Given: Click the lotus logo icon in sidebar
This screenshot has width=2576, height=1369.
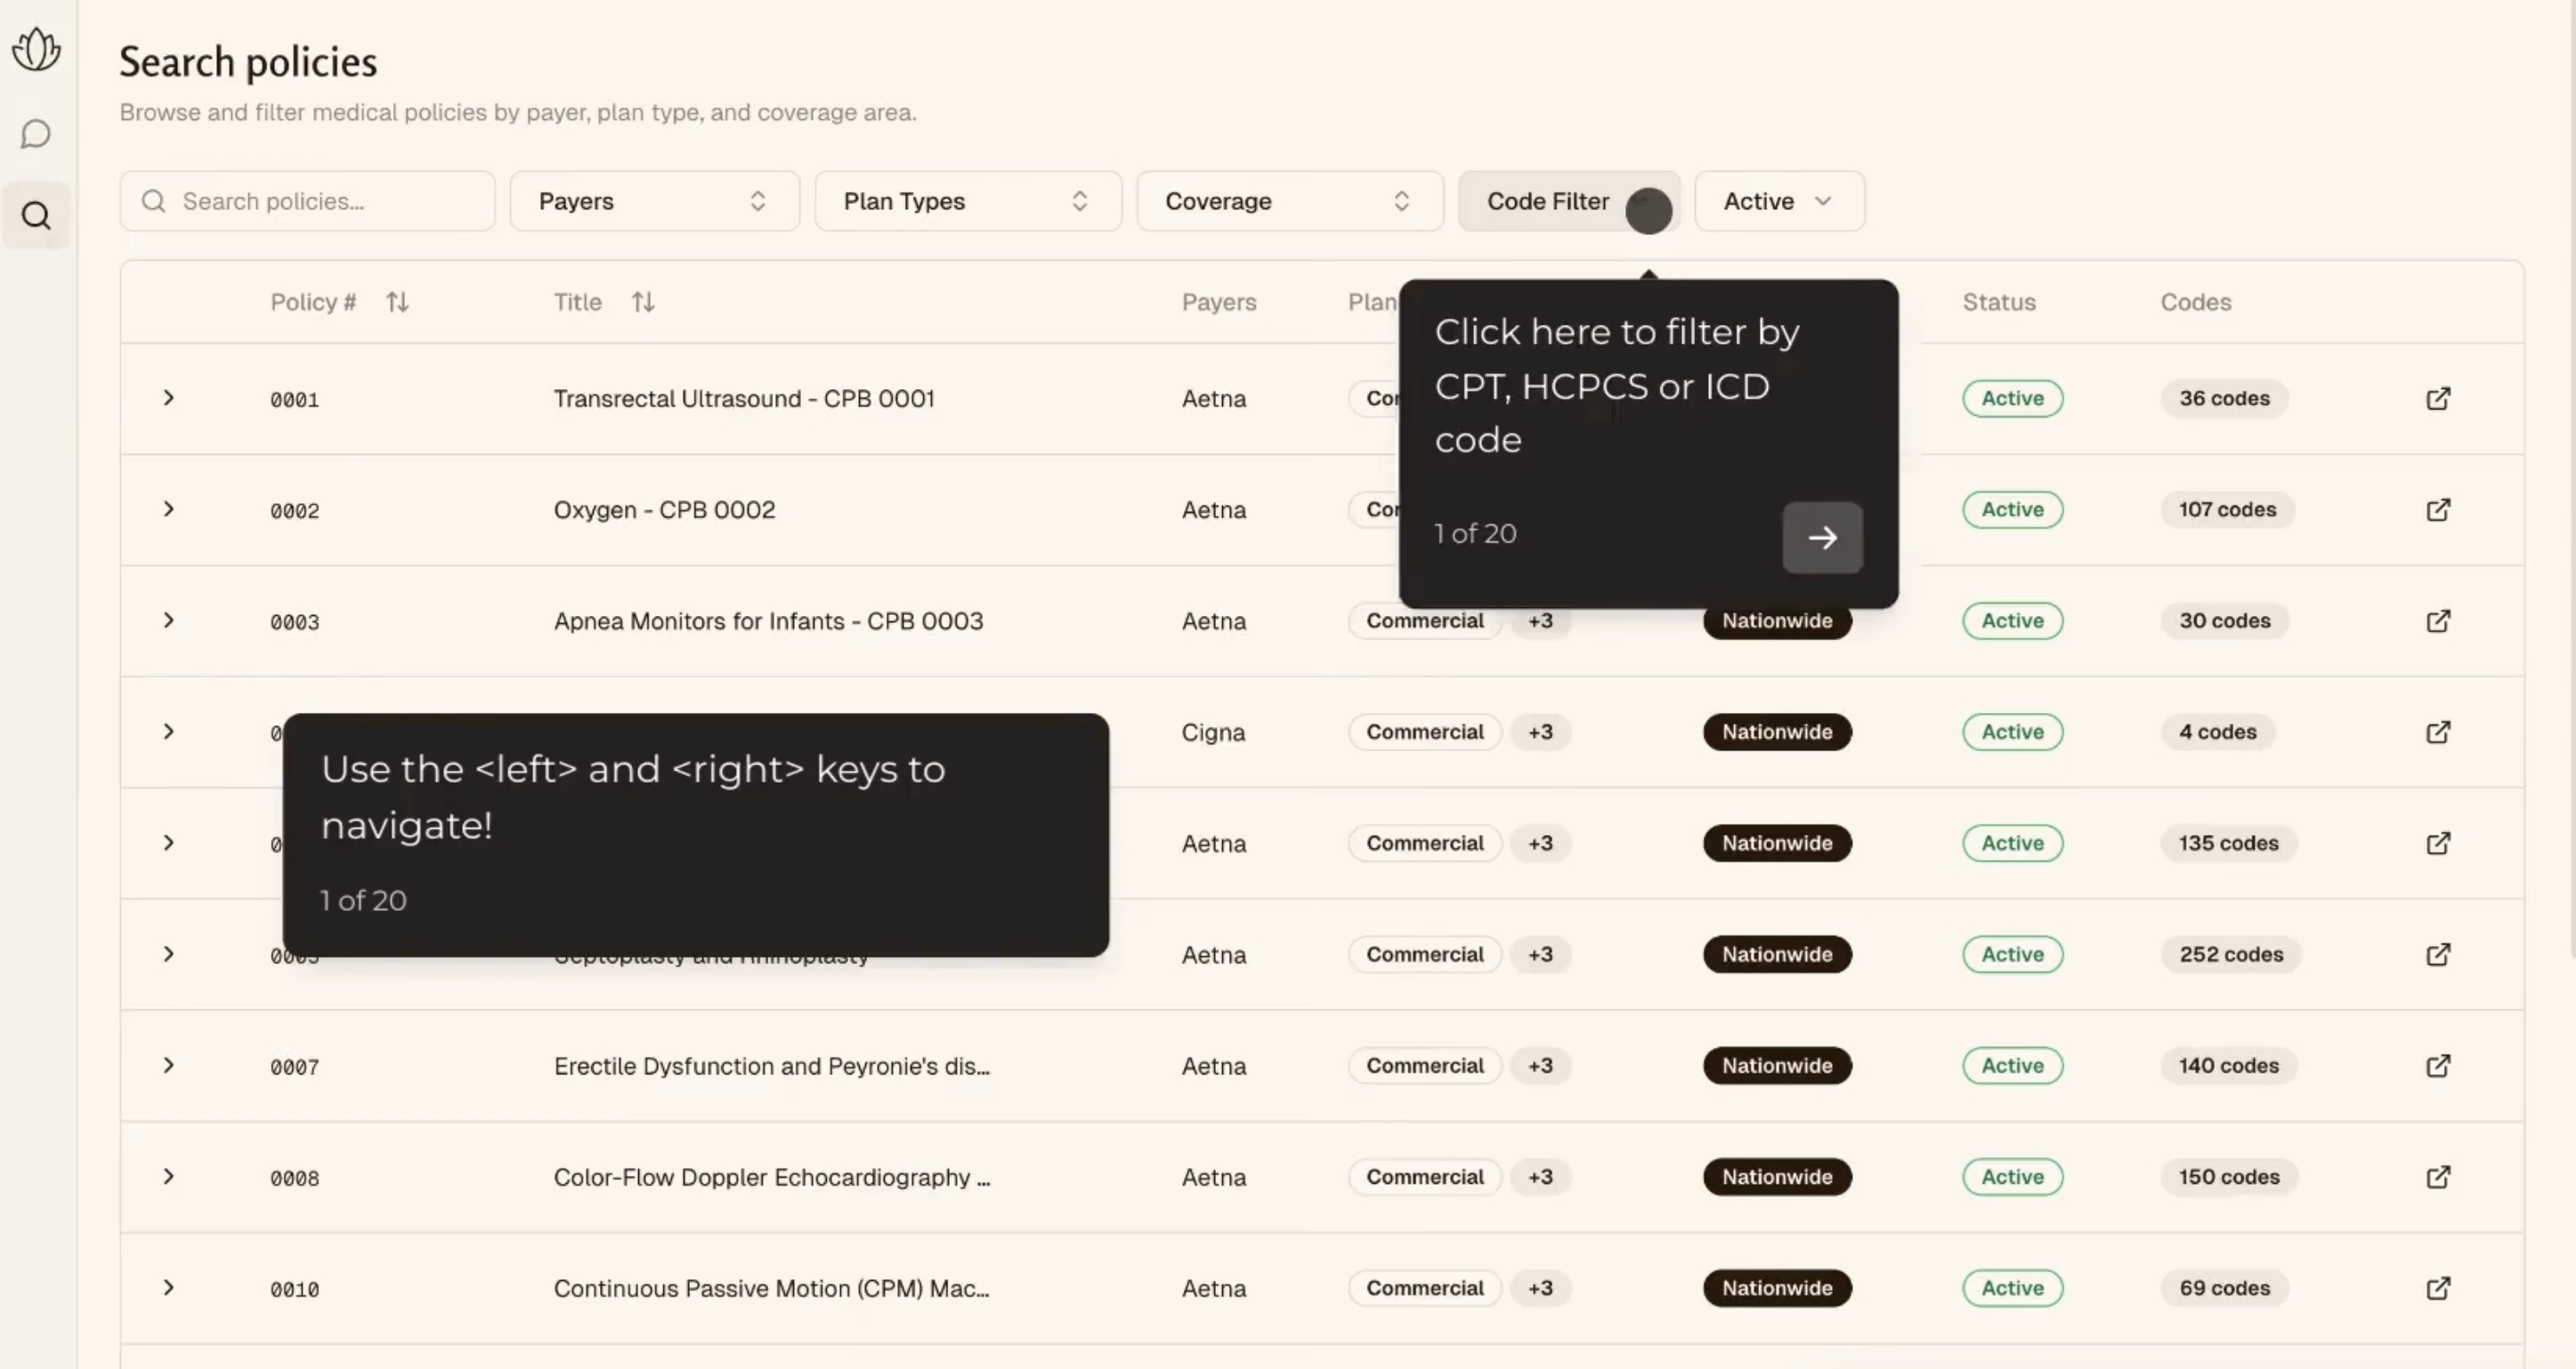Looking at the screenshot, I should (x=36, y=48).
